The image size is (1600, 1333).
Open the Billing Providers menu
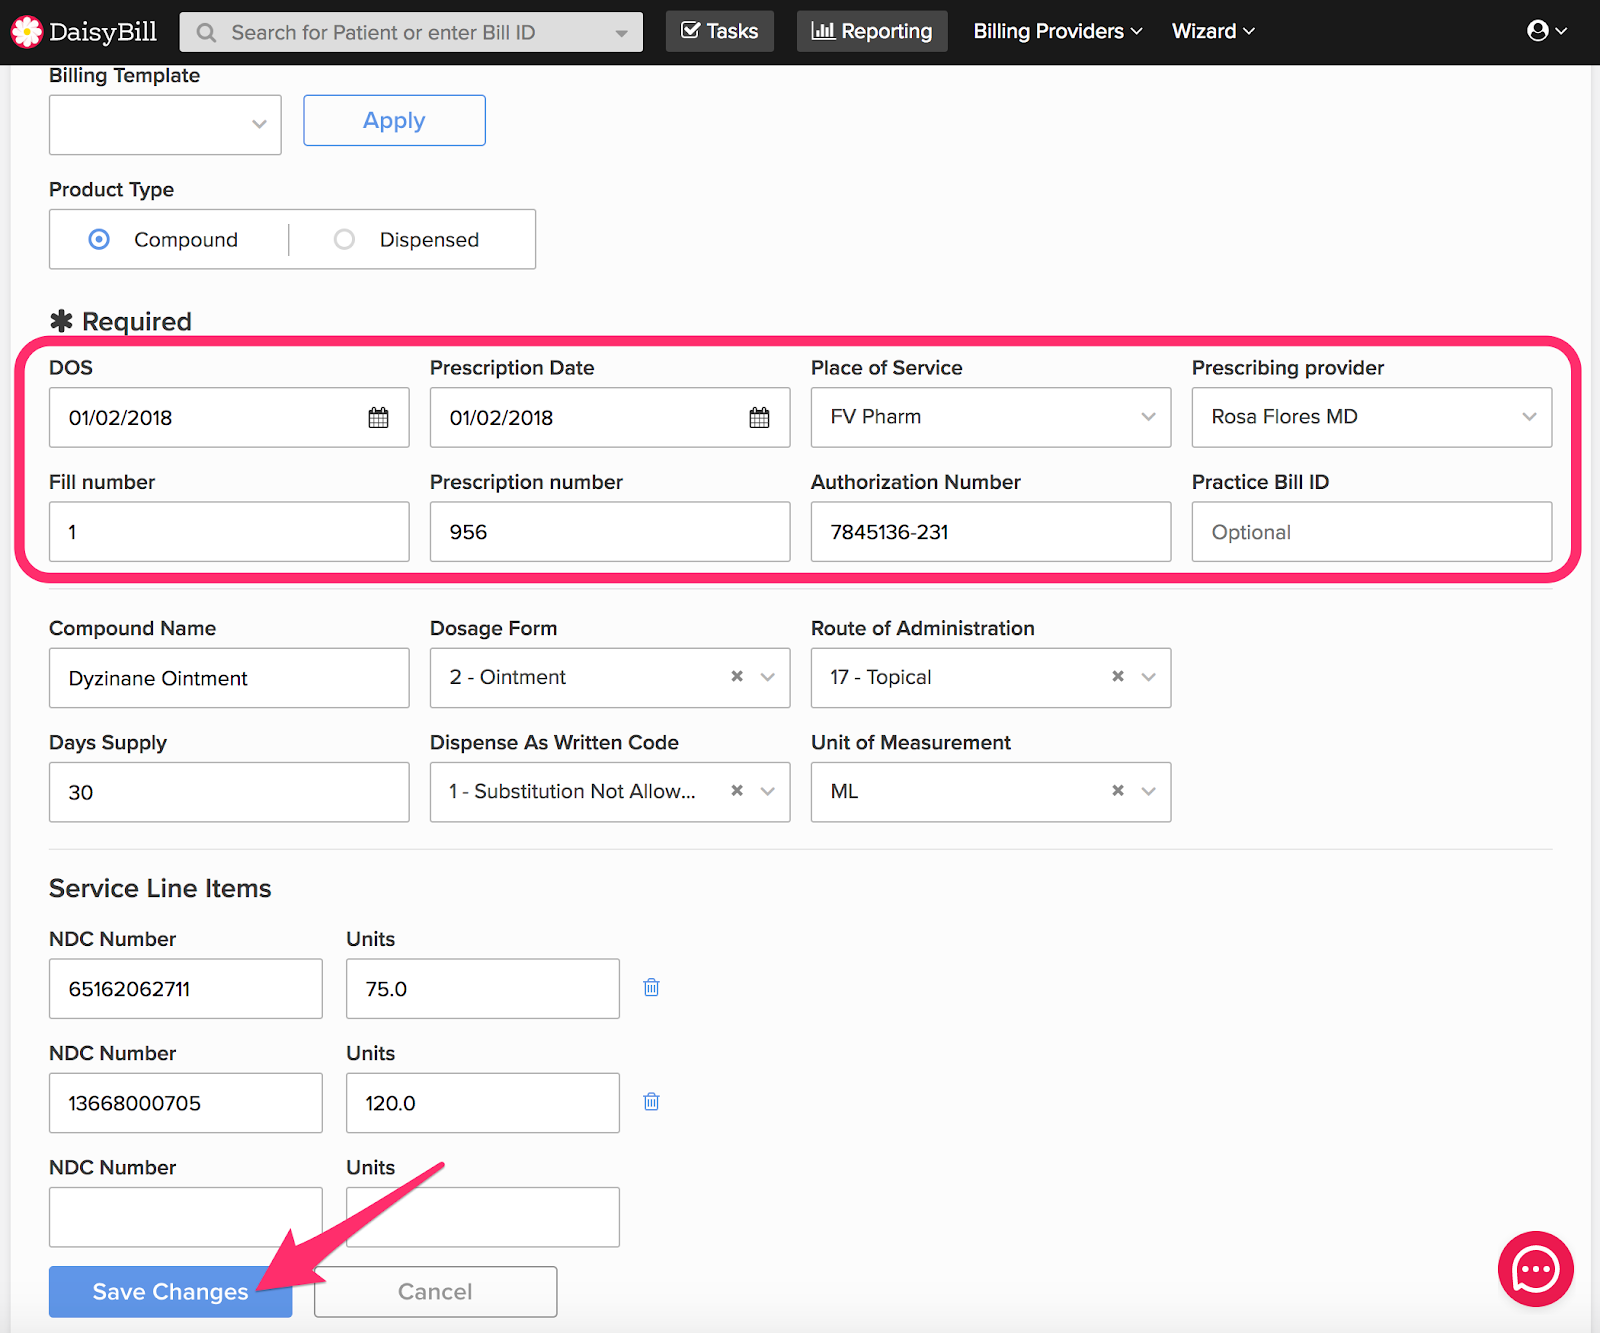pyautogui.click(x=1057, y=31)
